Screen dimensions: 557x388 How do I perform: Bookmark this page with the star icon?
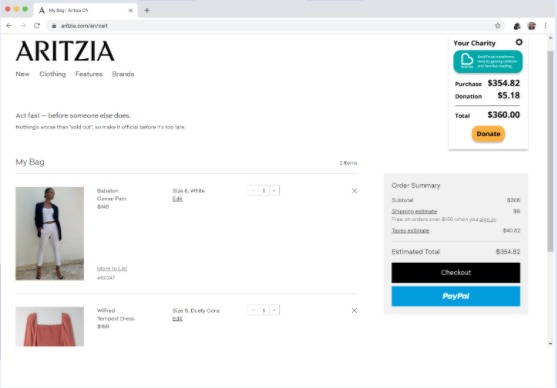point(497,26)
